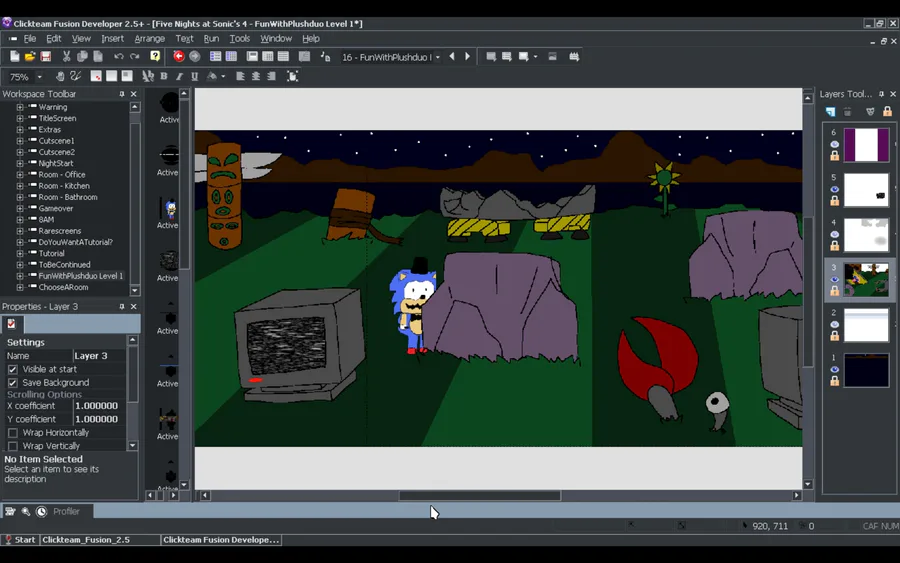This screenshot has width=900, height=563.
Task: Select Cutscene1 frame in workspace
Action: (56, 141)
